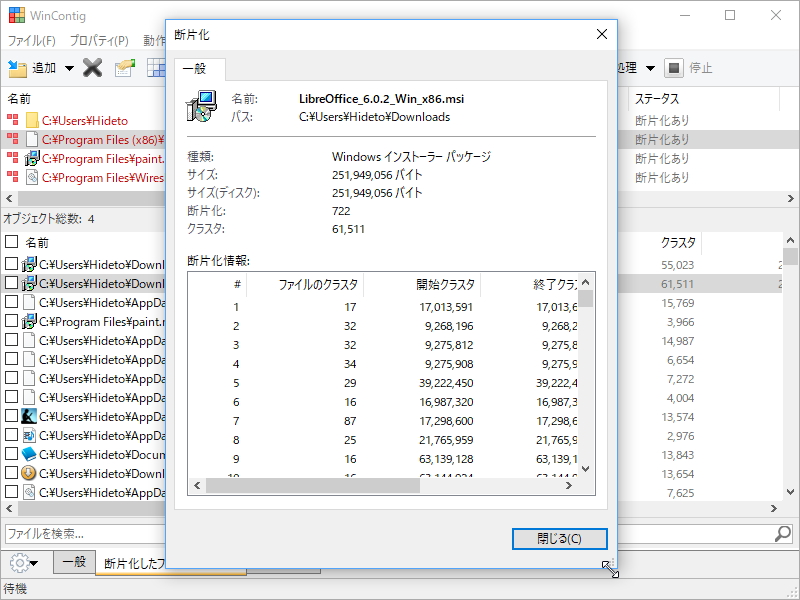Check the row with 7,625 clusters
Viewport: 800px width, 600px height.
(x=11, y=492)
